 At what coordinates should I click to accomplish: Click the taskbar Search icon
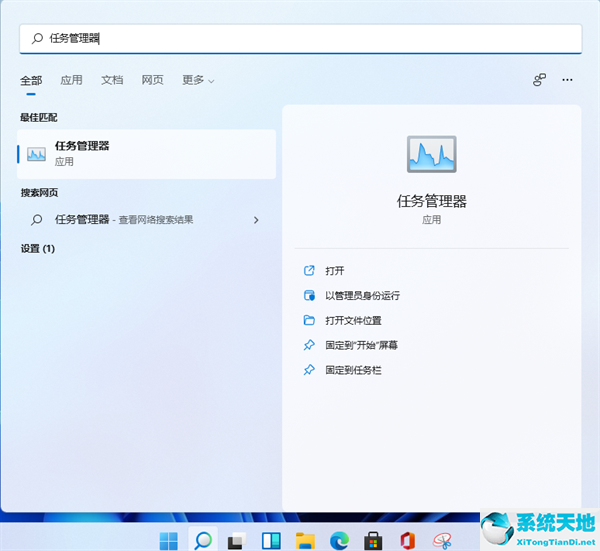coord(203,540)
